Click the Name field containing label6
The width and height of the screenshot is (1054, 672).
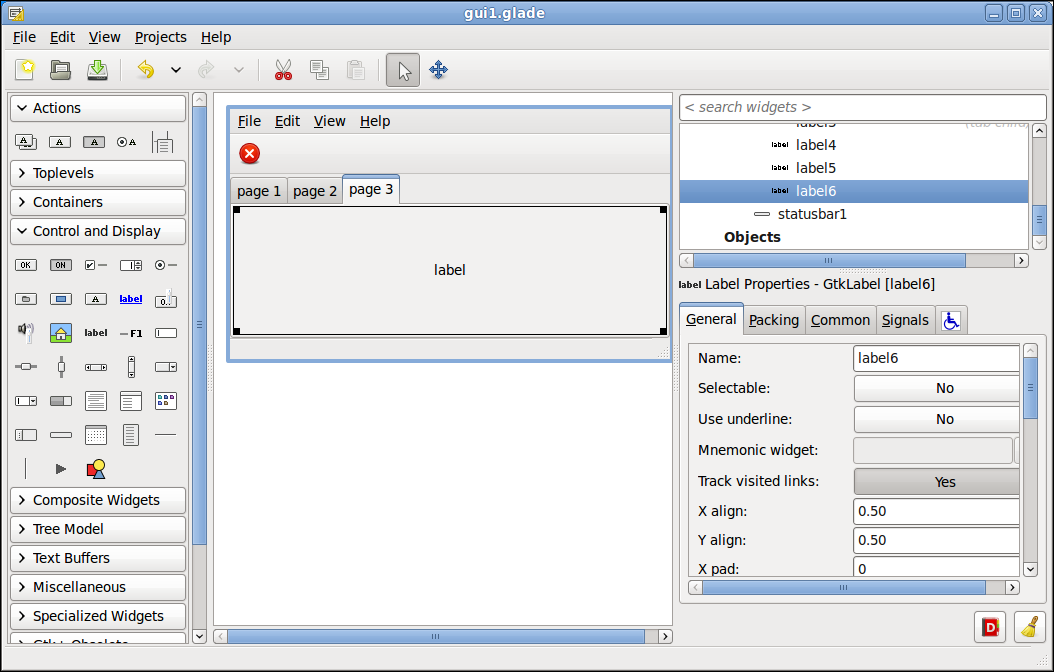coord(936,358)
